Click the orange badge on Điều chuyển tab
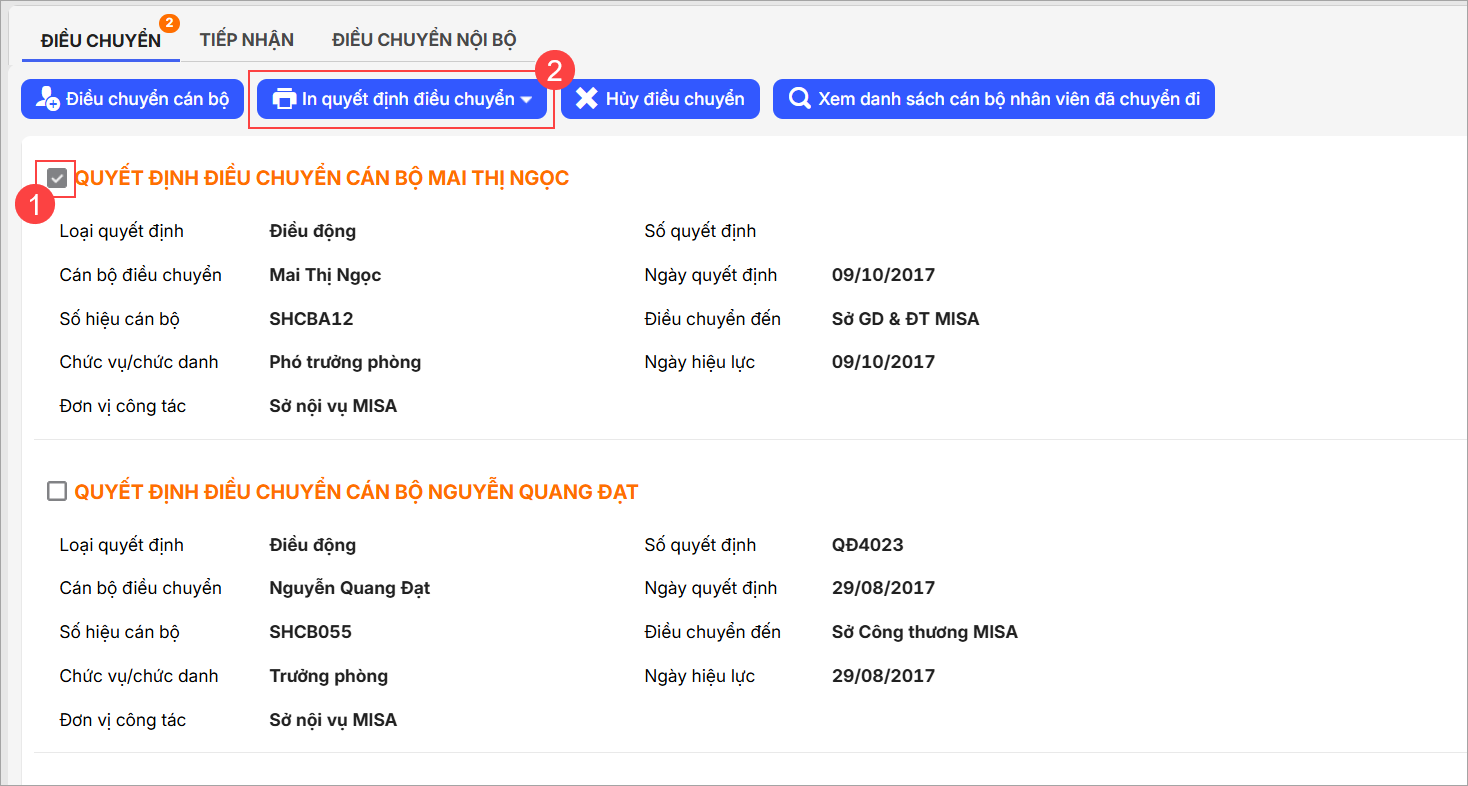The width and height of the screenshot is (1468, 786). pyautogui.click(x=170, y=23)
